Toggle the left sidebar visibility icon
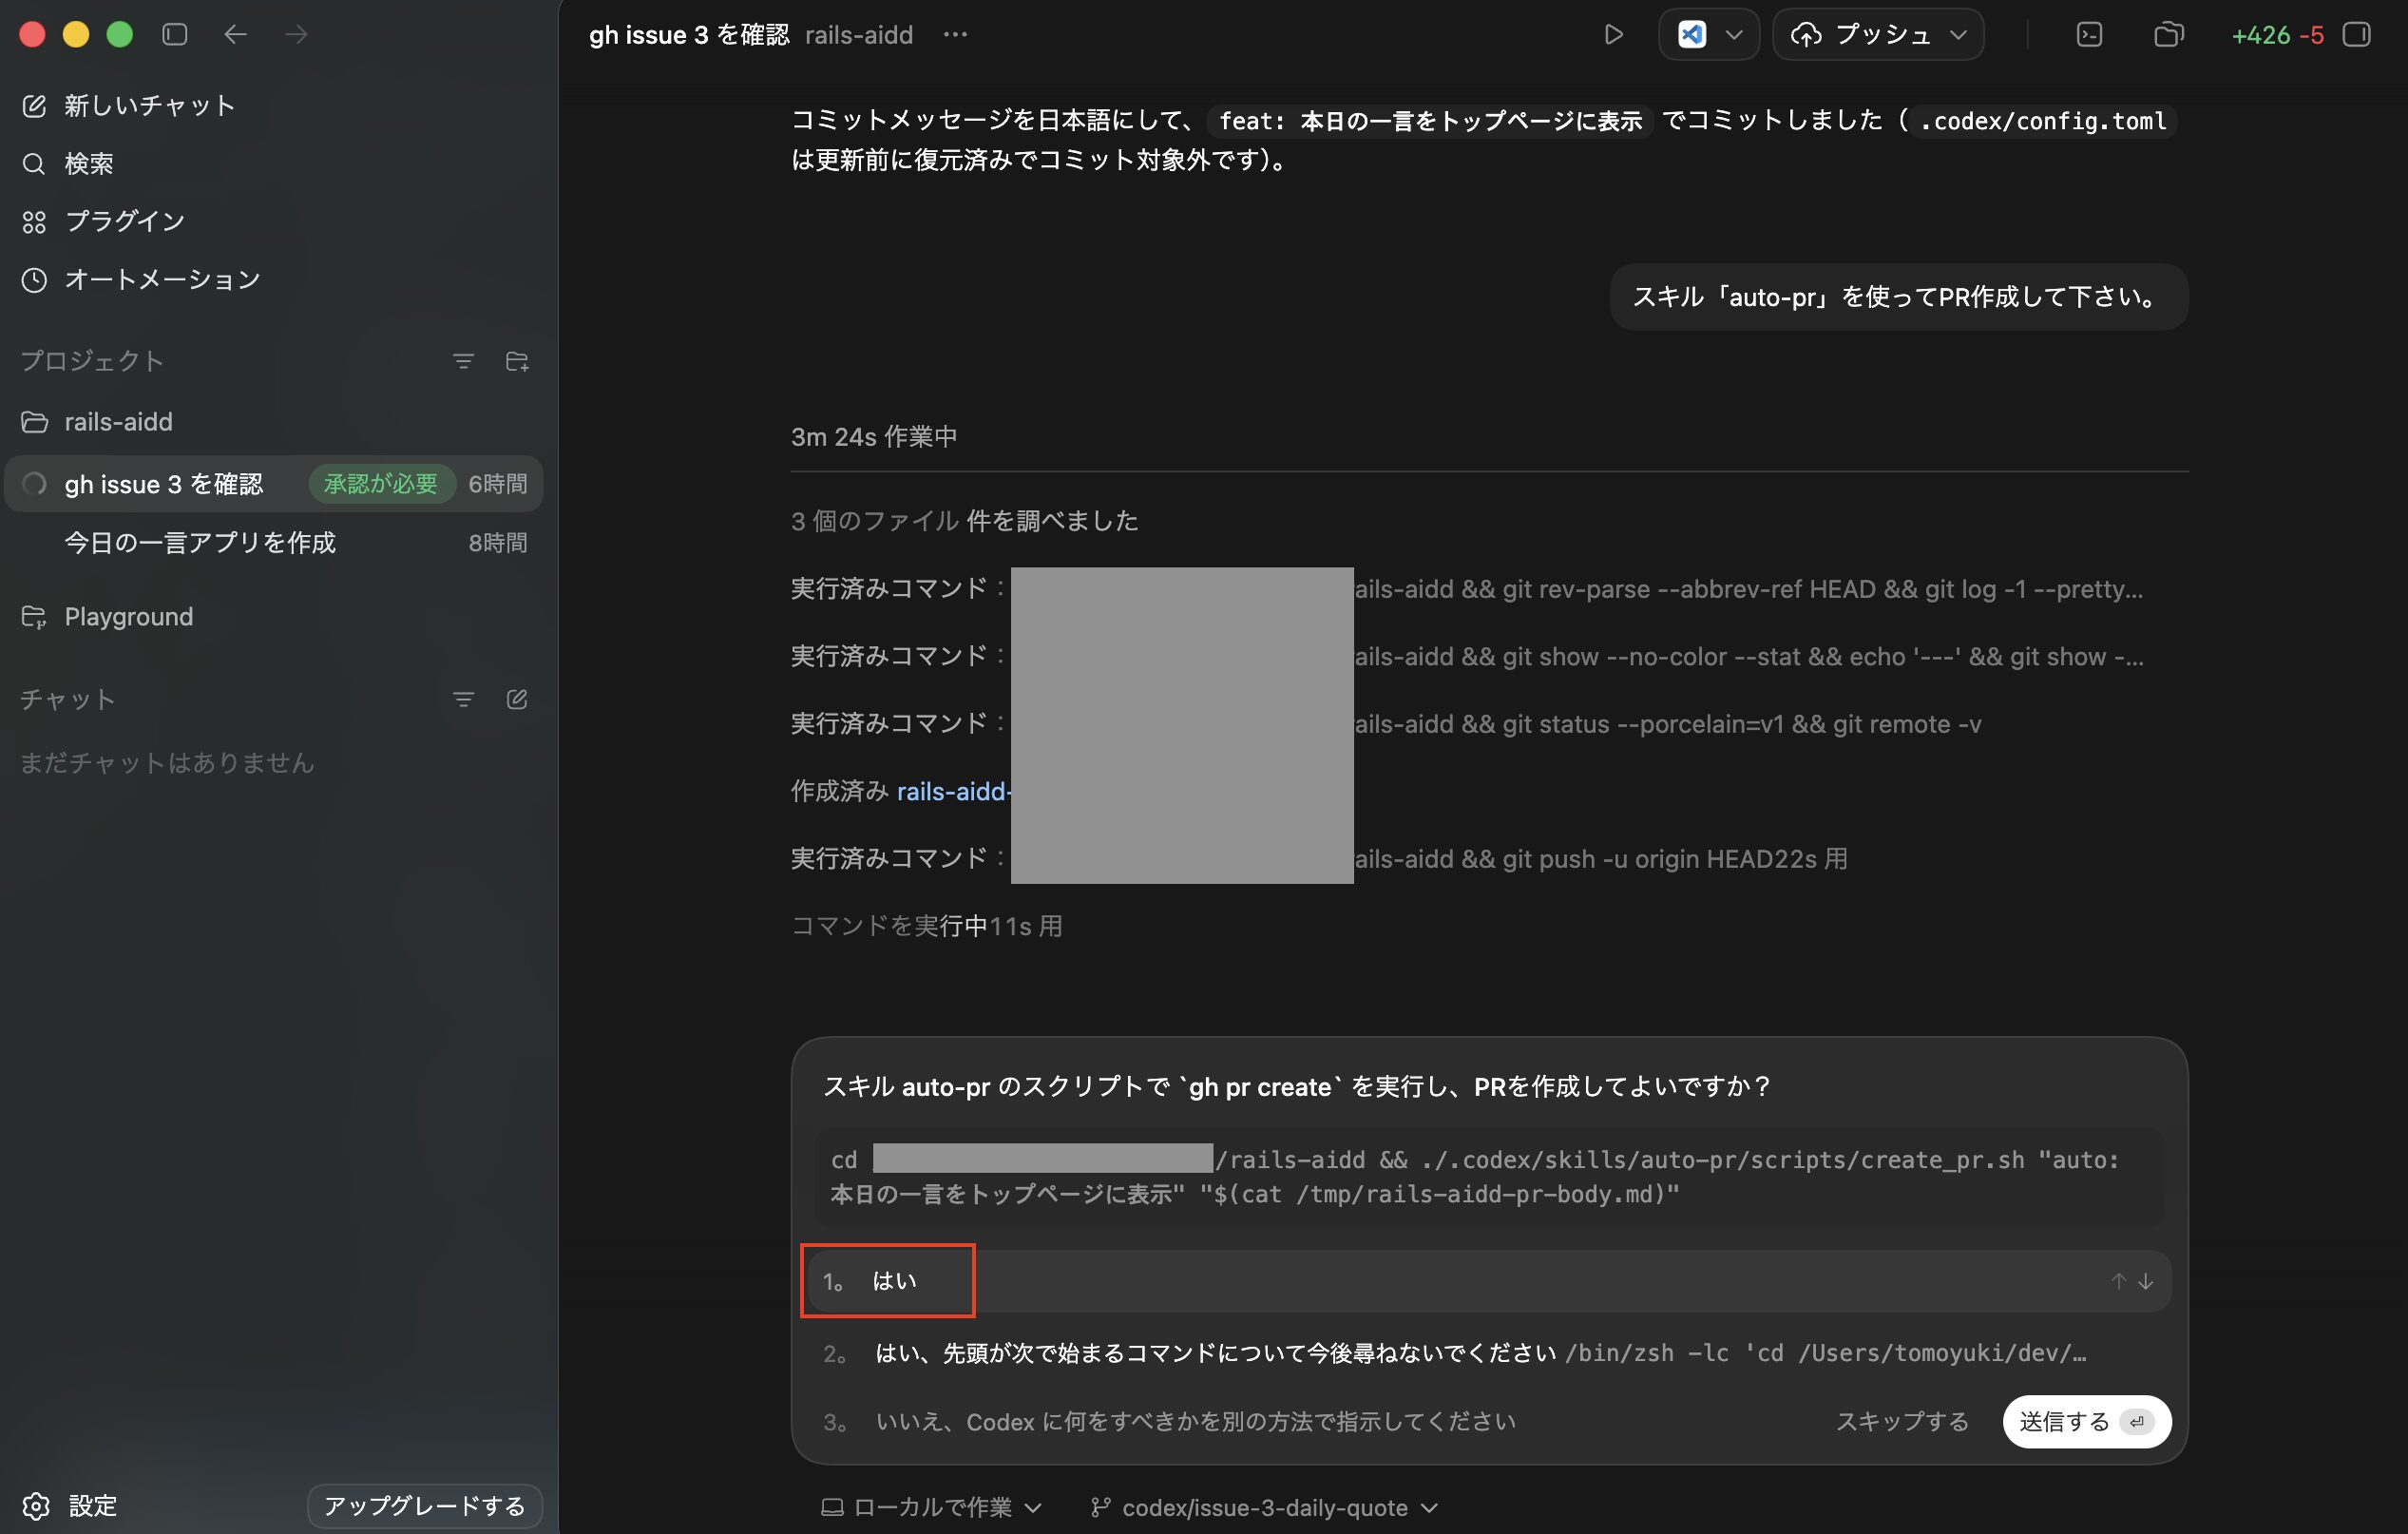The height and width of the screenshot is (1534, 2408). (x=175, y=35)
